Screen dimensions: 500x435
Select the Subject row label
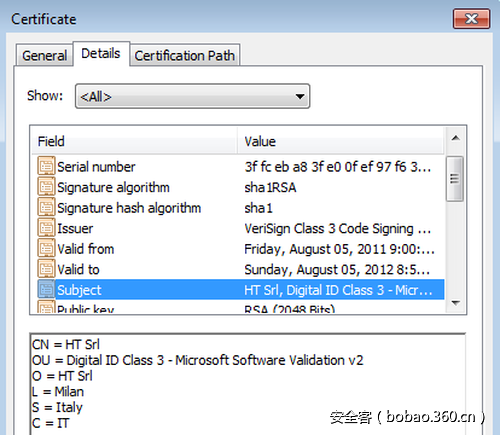[x=79, y=290]
